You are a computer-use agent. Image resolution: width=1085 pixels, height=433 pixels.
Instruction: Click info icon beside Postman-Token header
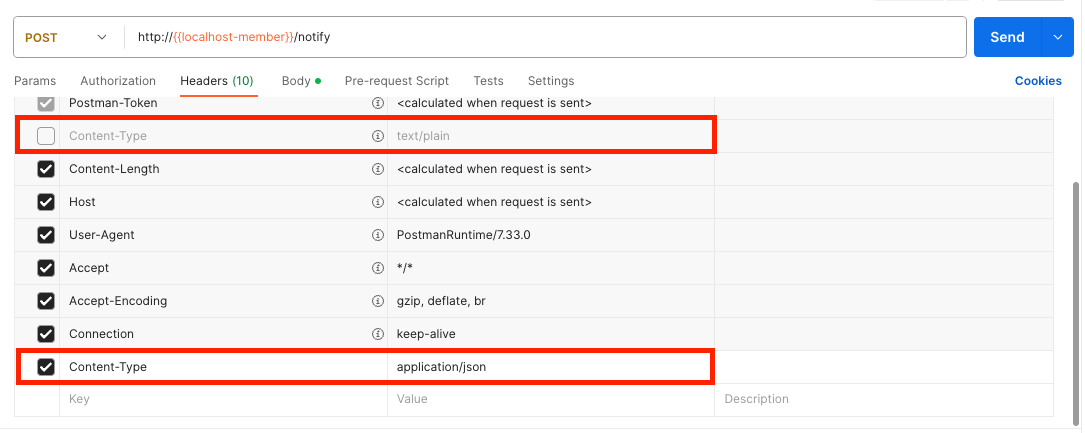point(378,103)
